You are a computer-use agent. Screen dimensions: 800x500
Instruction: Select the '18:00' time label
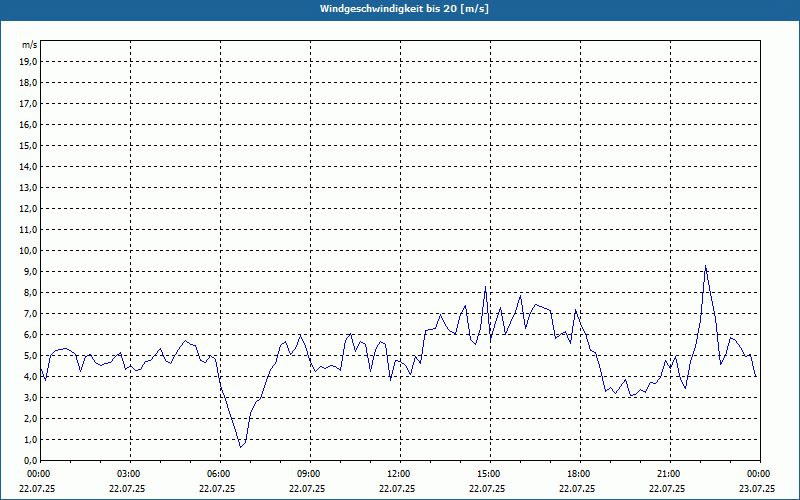click(x=581, y=474)
